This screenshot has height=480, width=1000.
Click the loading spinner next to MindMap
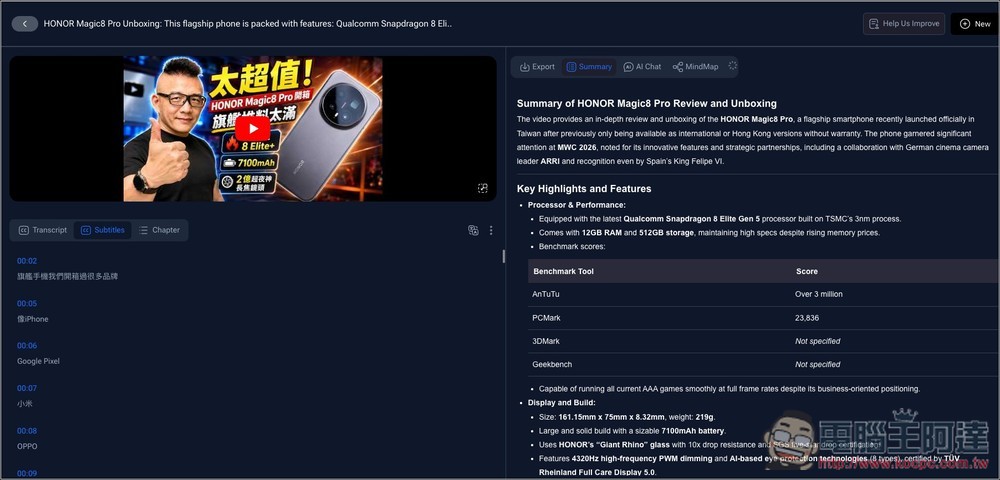pos(732,66)
